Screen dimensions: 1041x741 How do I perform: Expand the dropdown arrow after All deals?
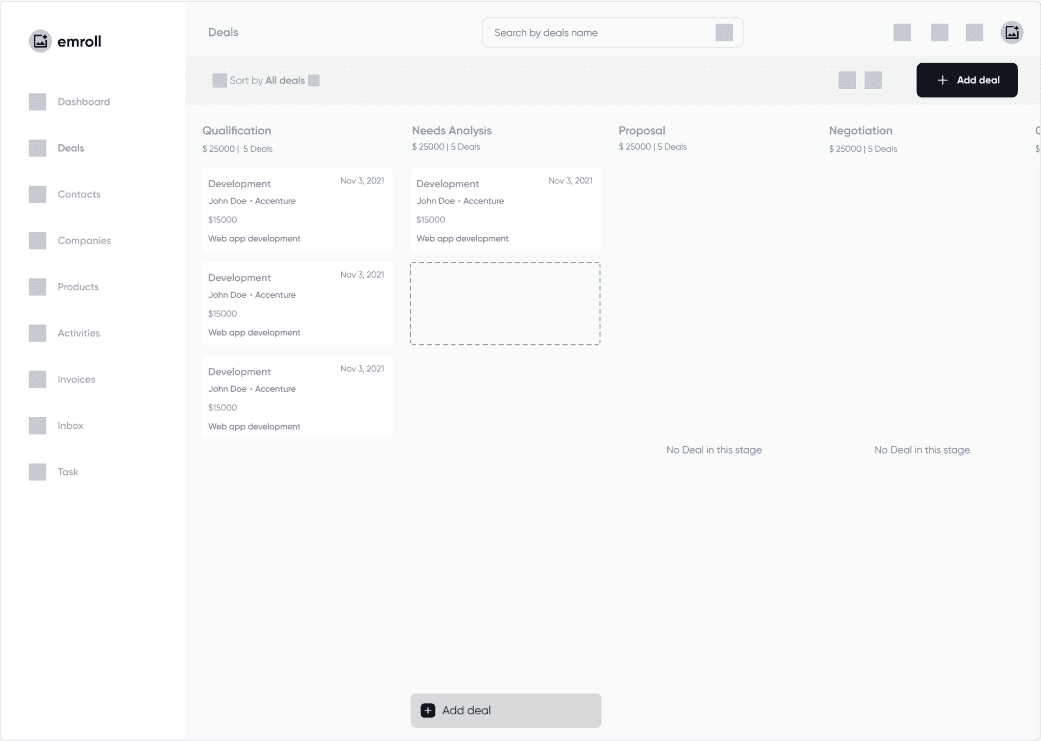click(313, 80)
